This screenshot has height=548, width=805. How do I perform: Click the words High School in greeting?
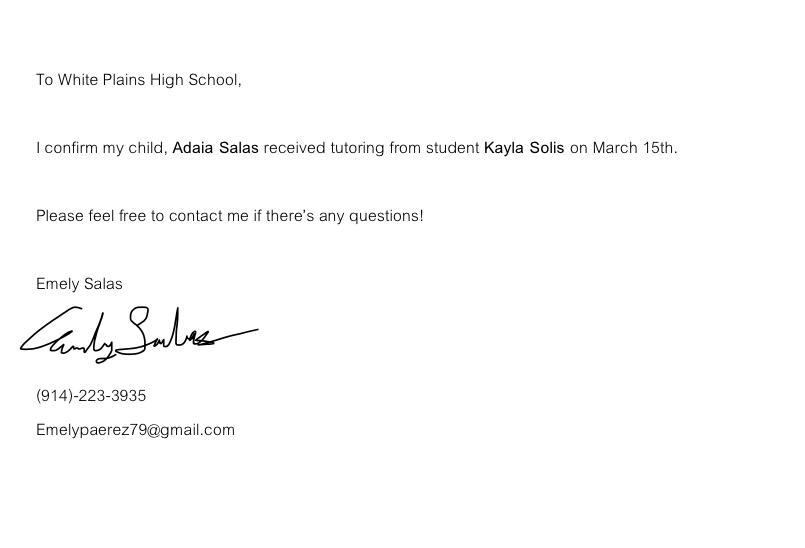pos(195,80)
